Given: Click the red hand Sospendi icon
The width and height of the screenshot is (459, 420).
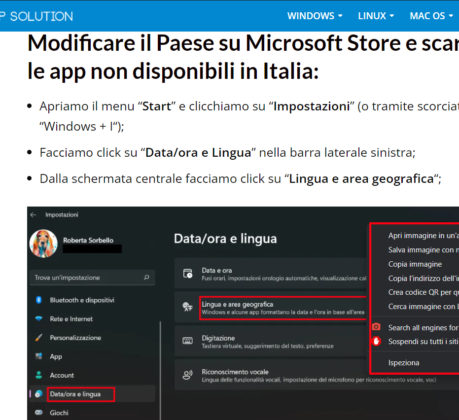Looking at the screenshot, I should [x=376, y=341].
